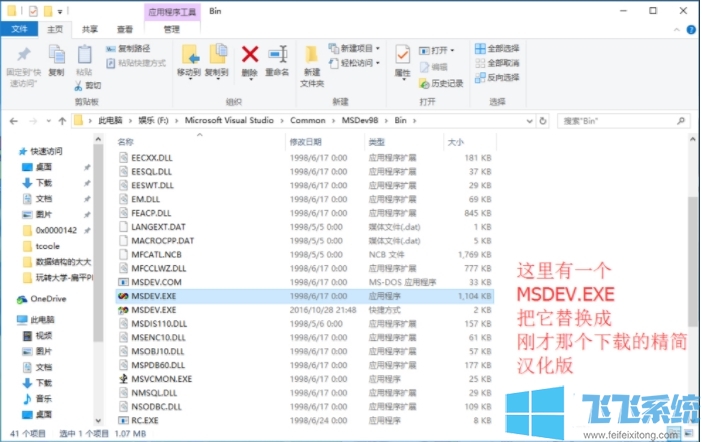Image resolution: width=702 pixels, height=442 pixels.
Task: Click Edit (编辑) in the ribbon
Action: pyautogui.click(x=433, y=67)
